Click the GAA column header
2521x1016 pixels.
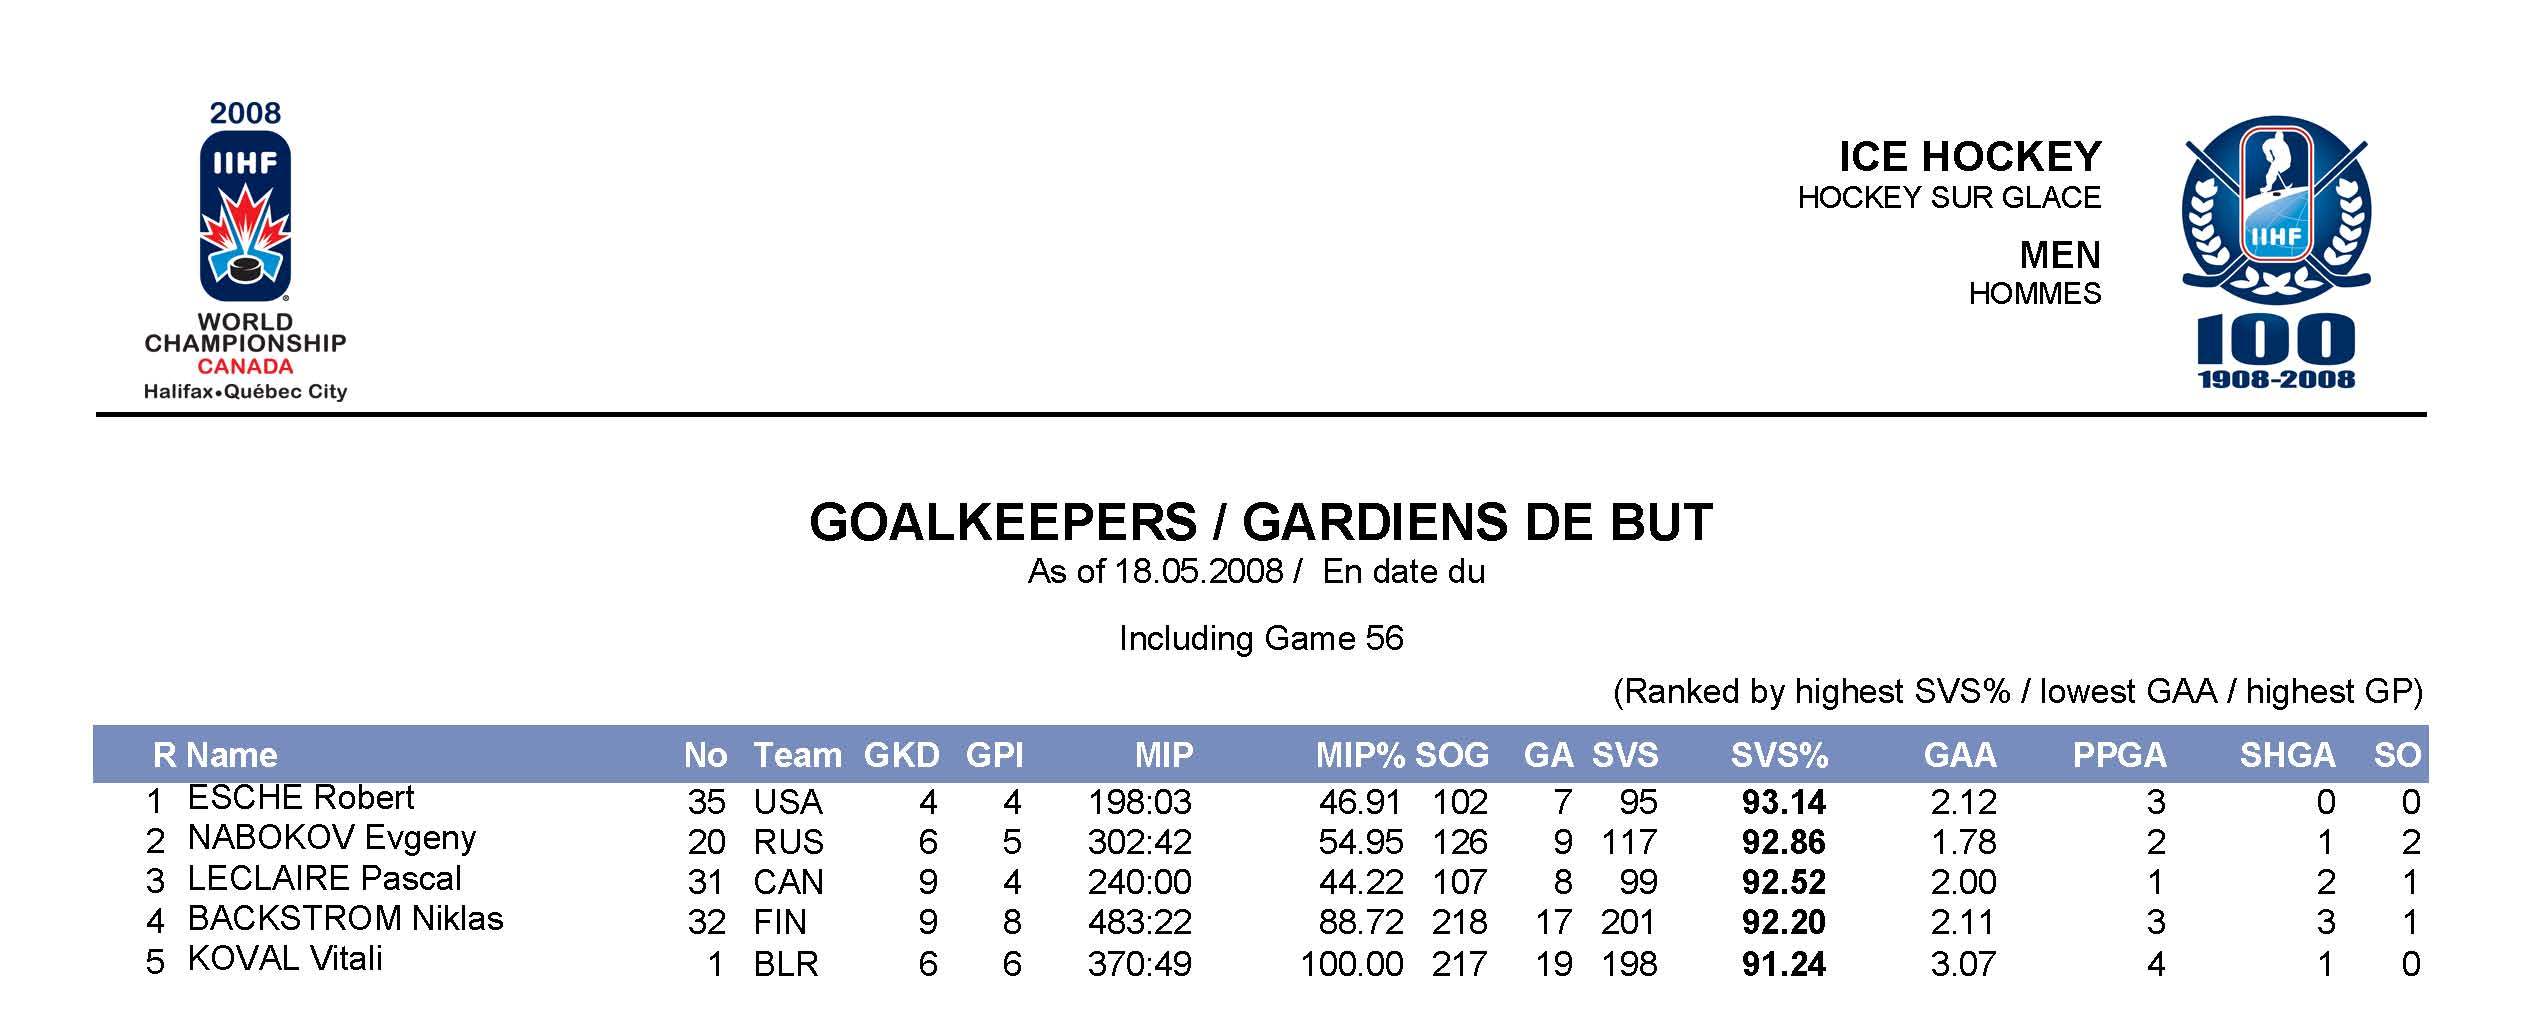pos(1959,755)
